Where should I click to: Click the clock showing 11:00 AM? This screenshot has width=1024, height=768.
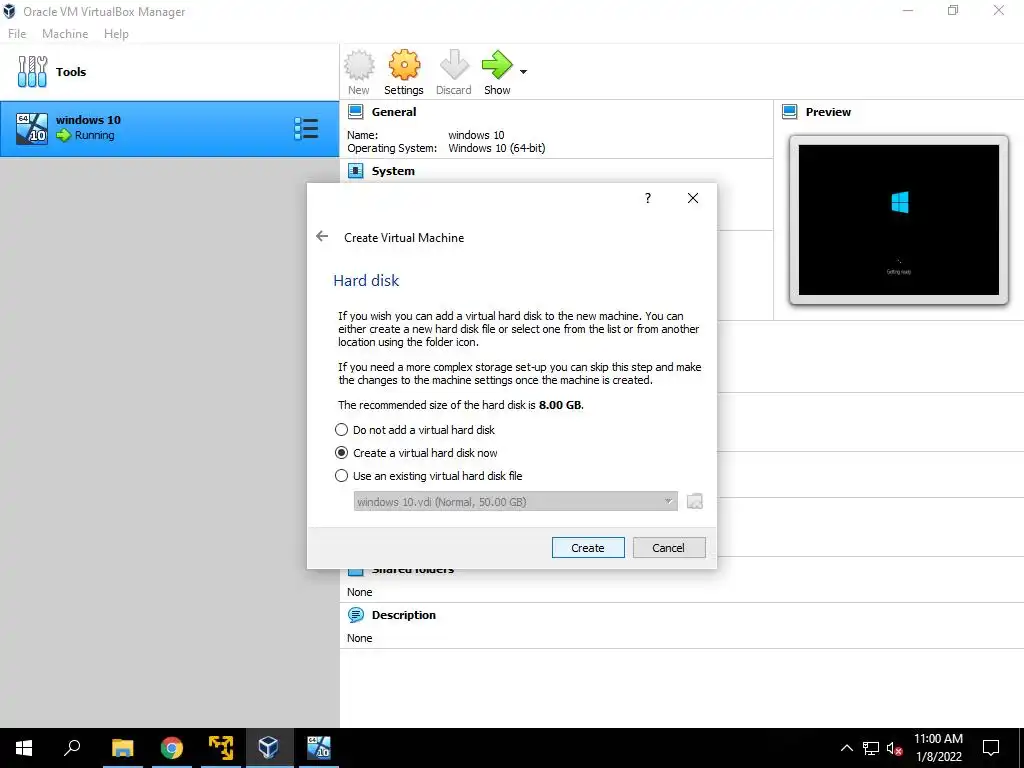pos(938,739)
